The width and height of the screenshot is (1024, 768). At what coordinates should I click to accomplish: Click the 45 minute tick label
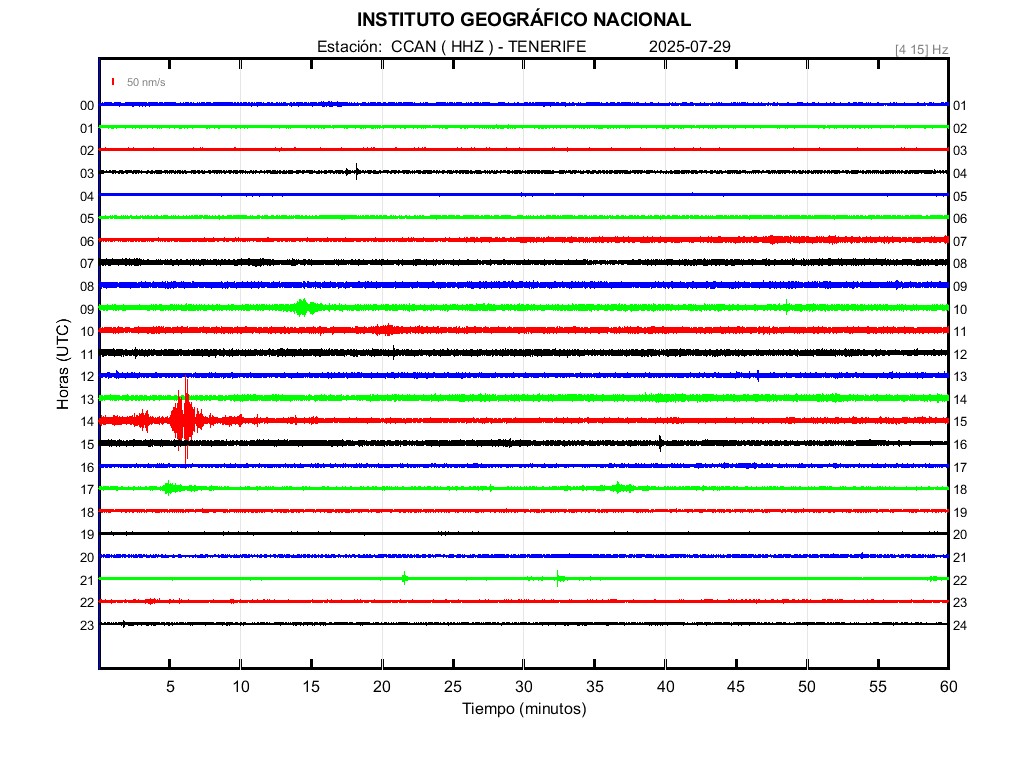[736, 686]
